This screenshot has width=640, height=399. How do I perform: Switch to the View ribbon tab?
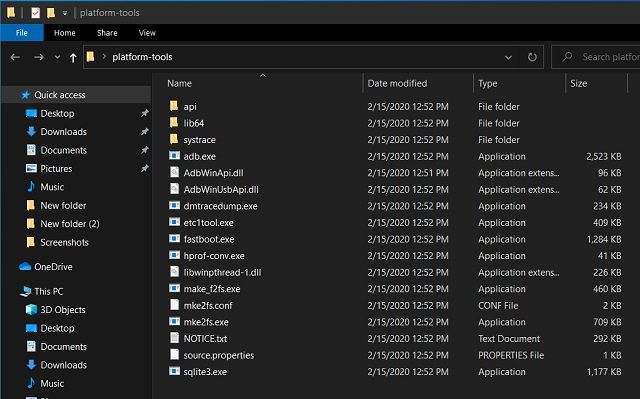coord(147,33)
